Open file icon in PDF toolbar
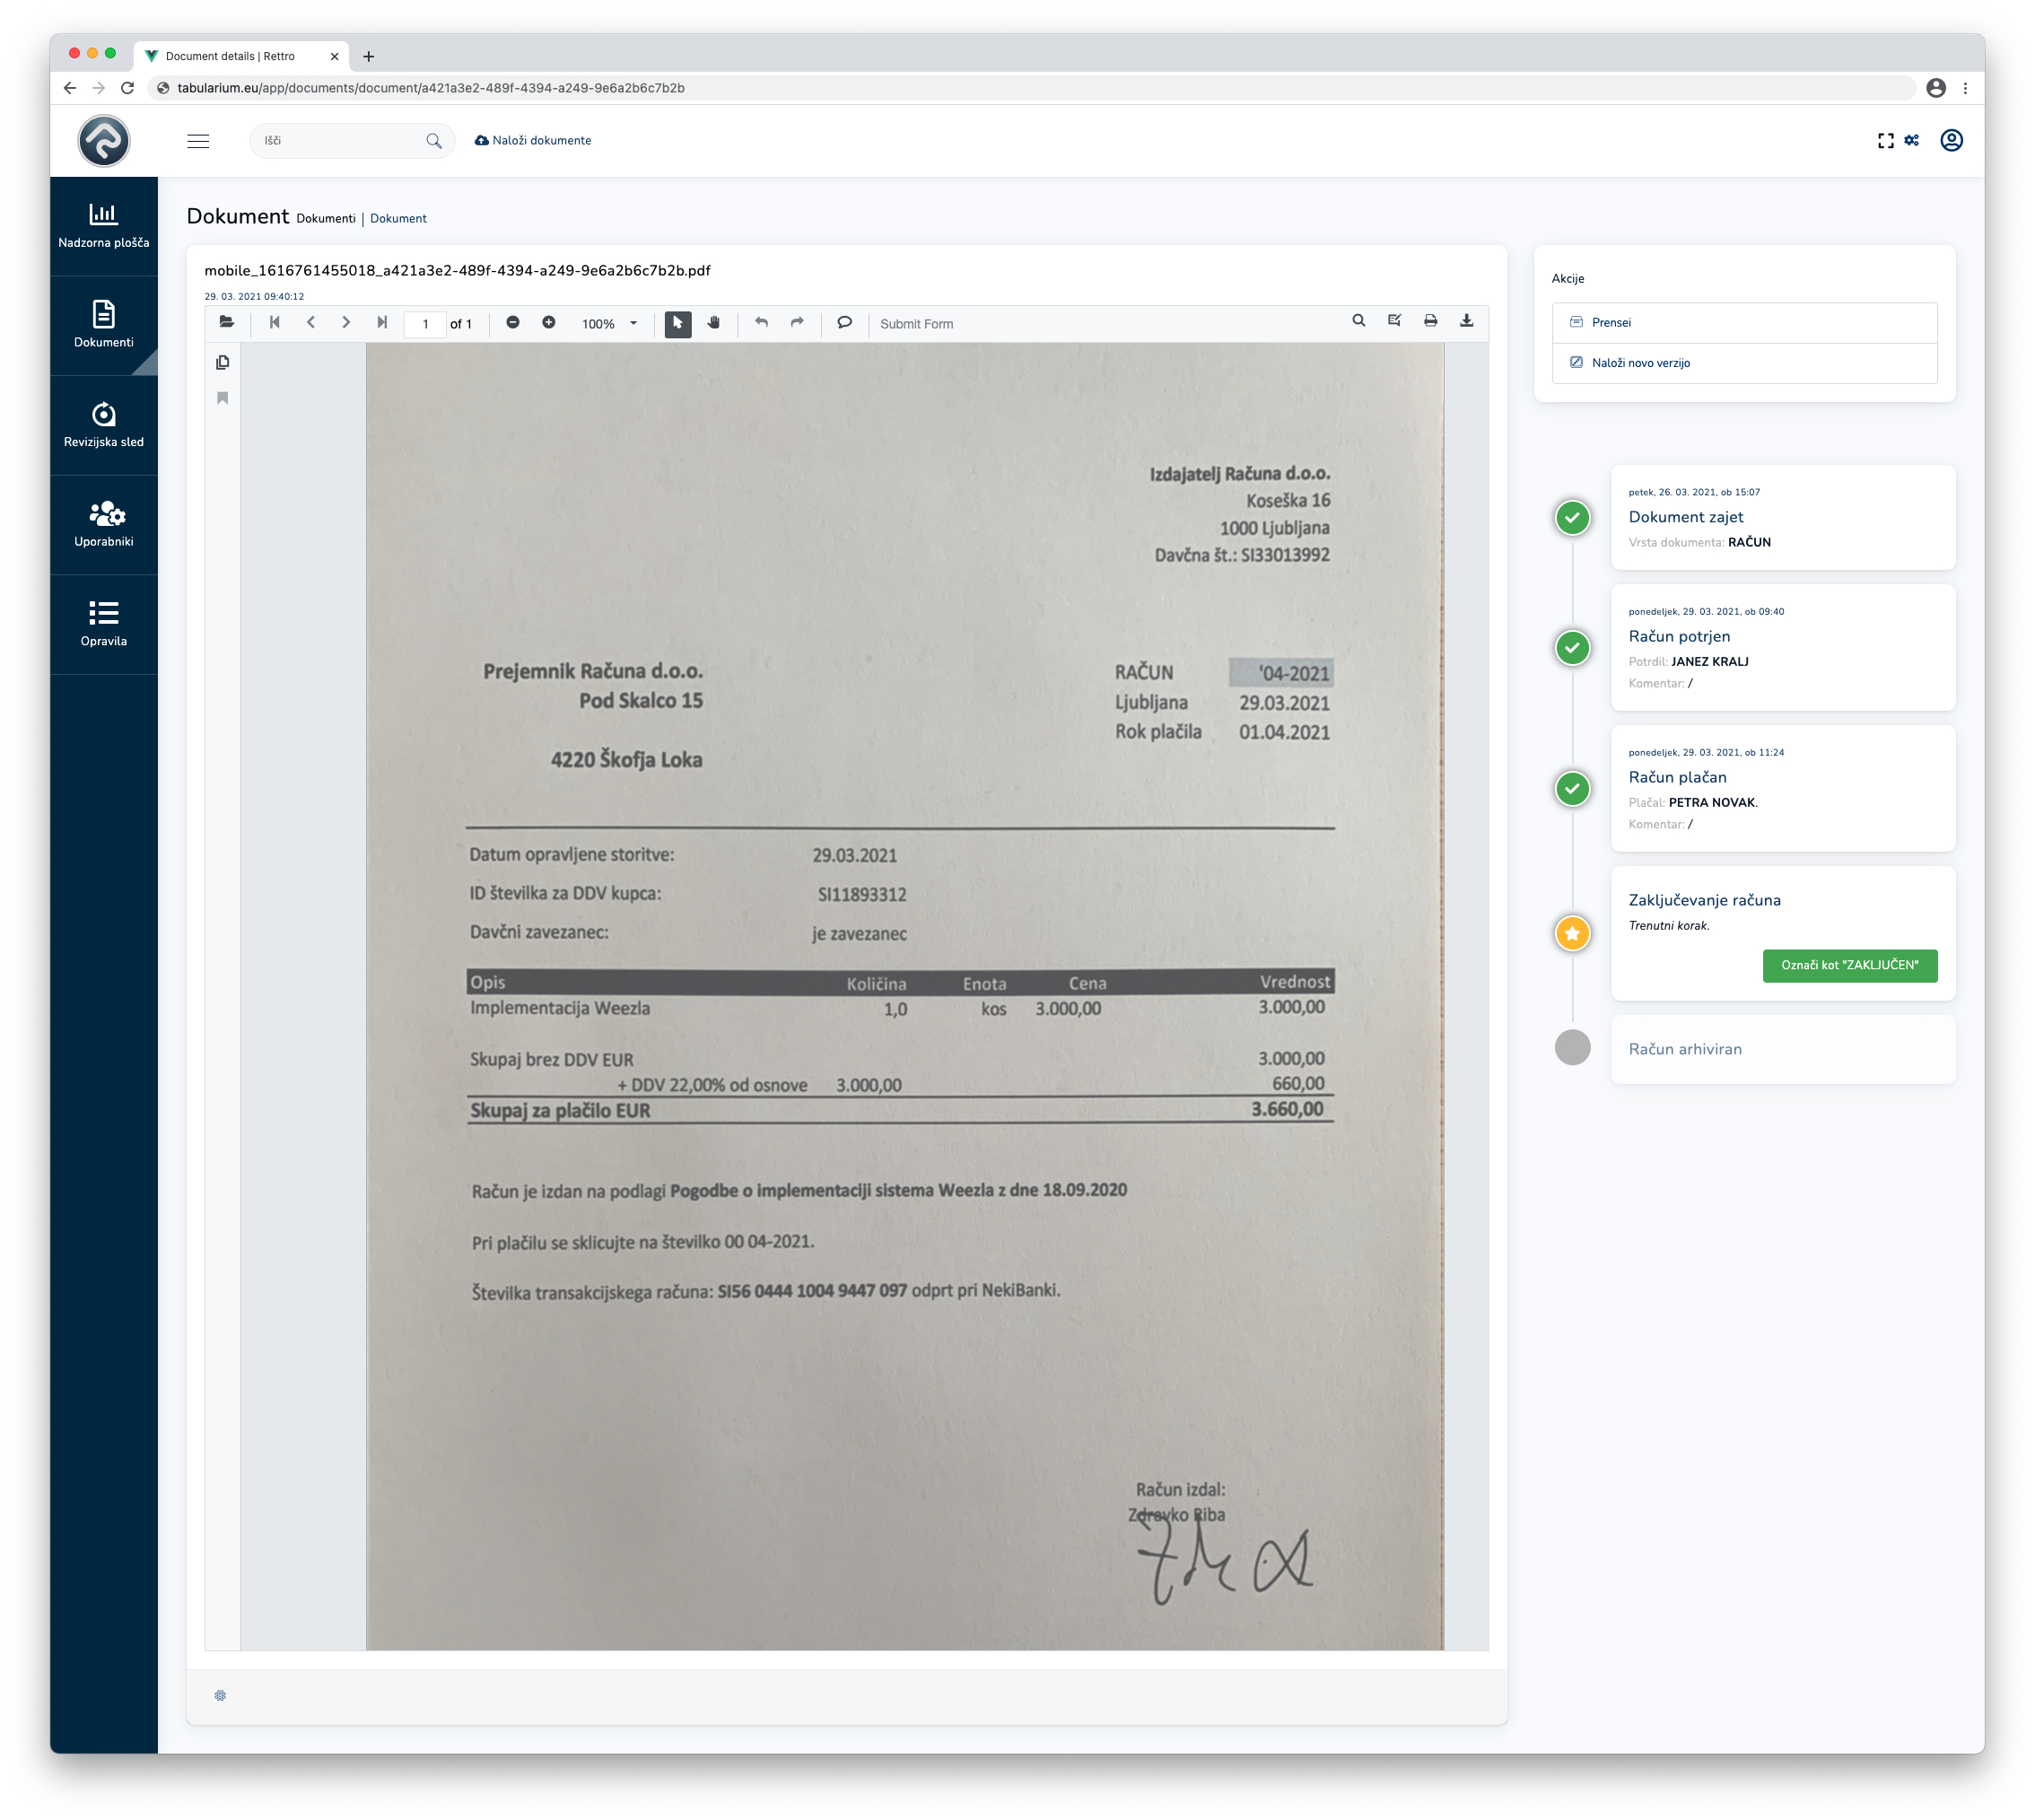The width and height of the screenshot is (2035, 1820). click(x=227, y=322)
